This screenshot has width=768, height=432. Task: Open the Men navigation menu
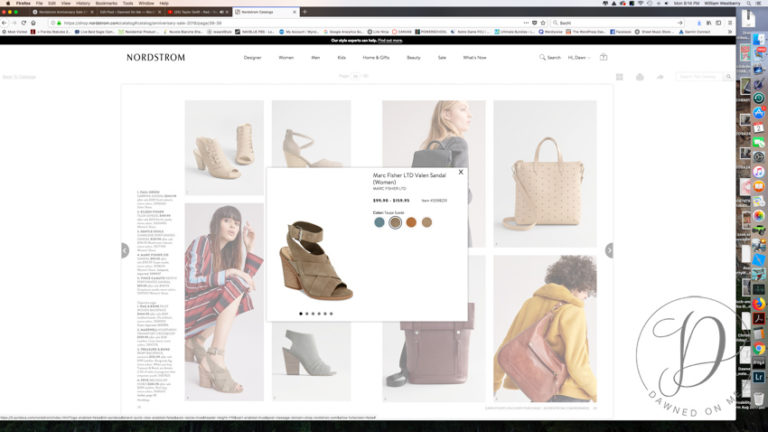[x=315, y=58]
